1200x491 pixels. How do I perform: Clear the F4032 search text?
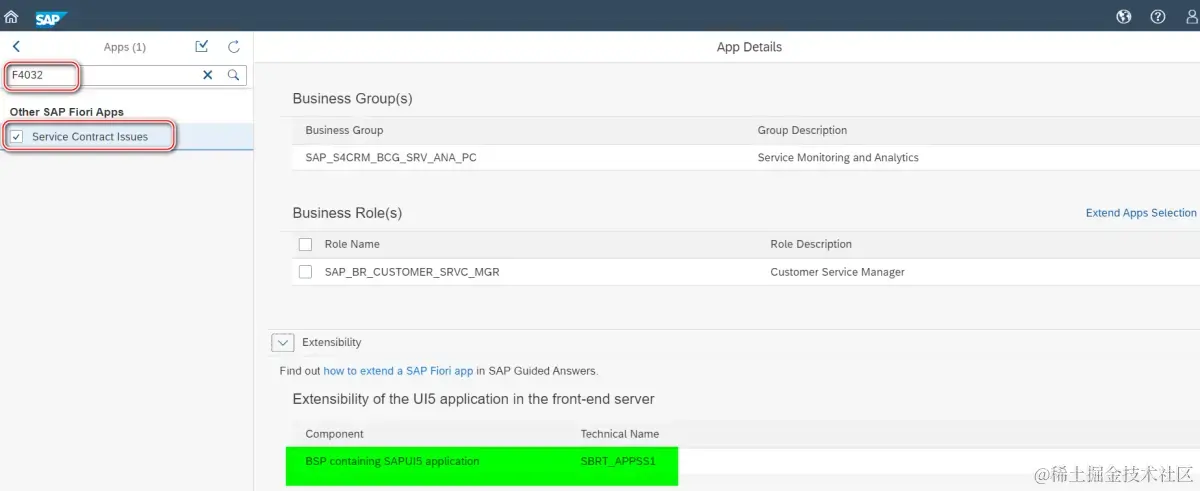point(208,75)
